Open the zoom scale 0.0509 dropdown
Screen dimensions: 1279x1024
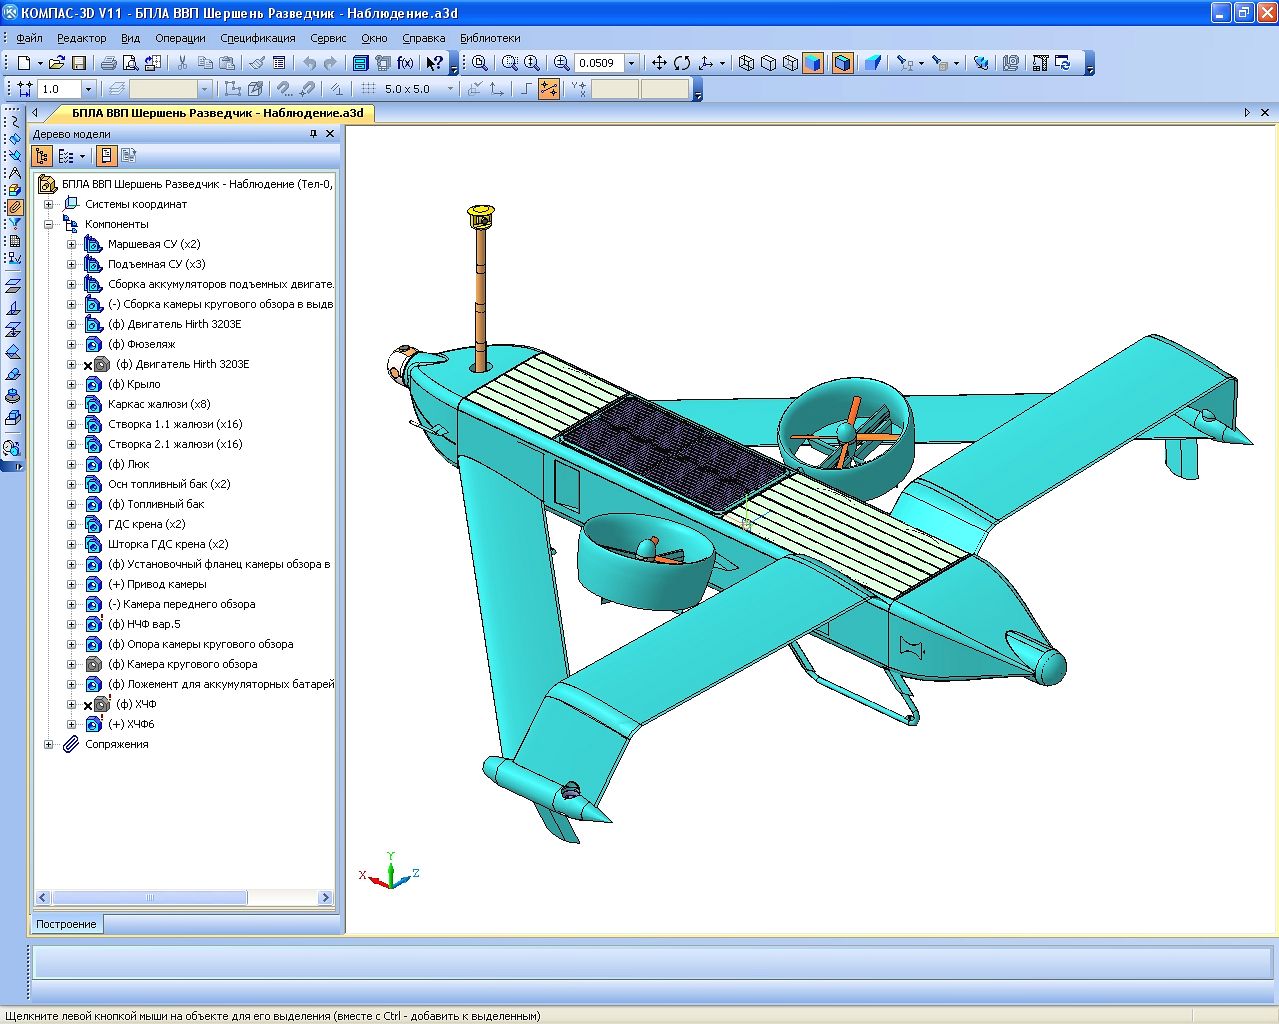(631, 63)
